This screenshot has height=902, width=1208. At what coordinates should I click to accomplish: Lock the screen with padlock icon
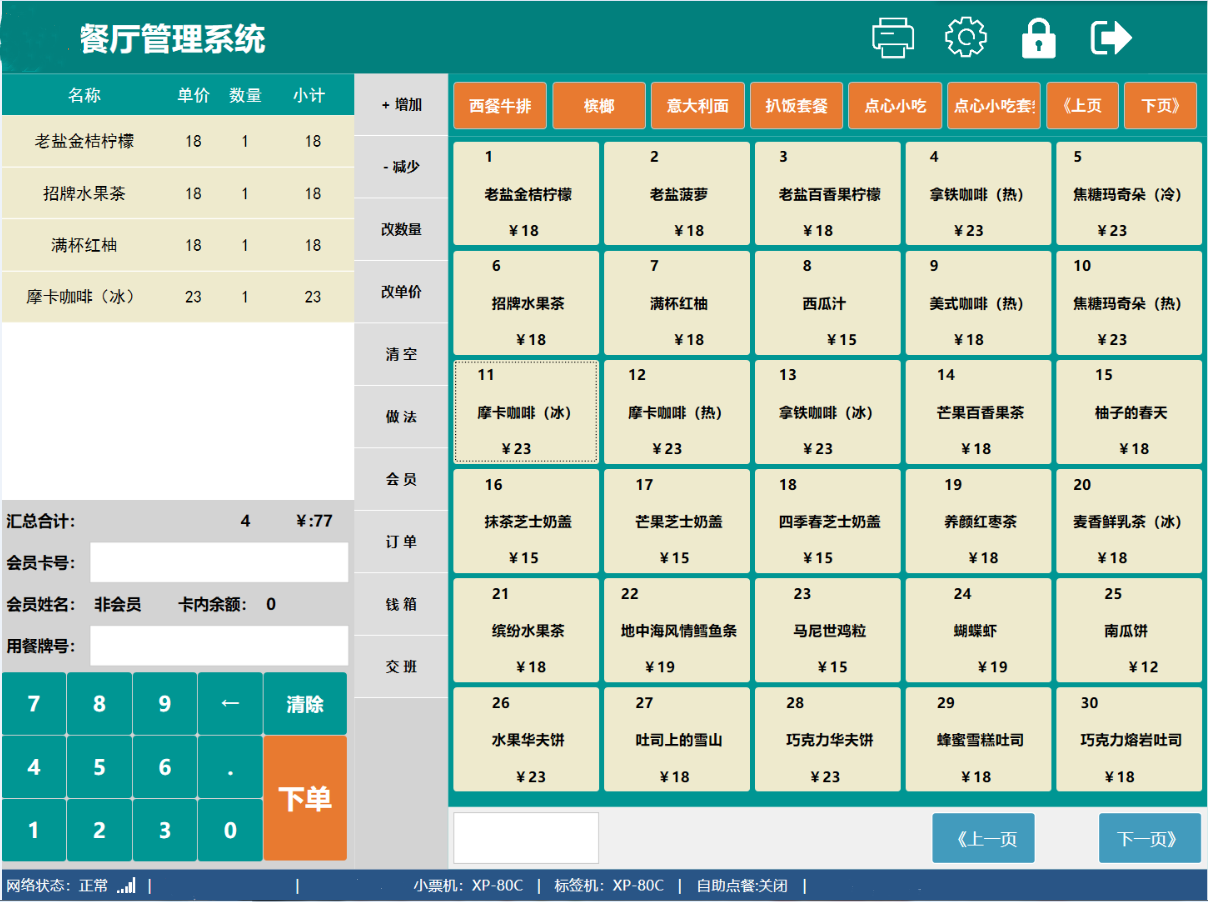[x=1038, y=39]
